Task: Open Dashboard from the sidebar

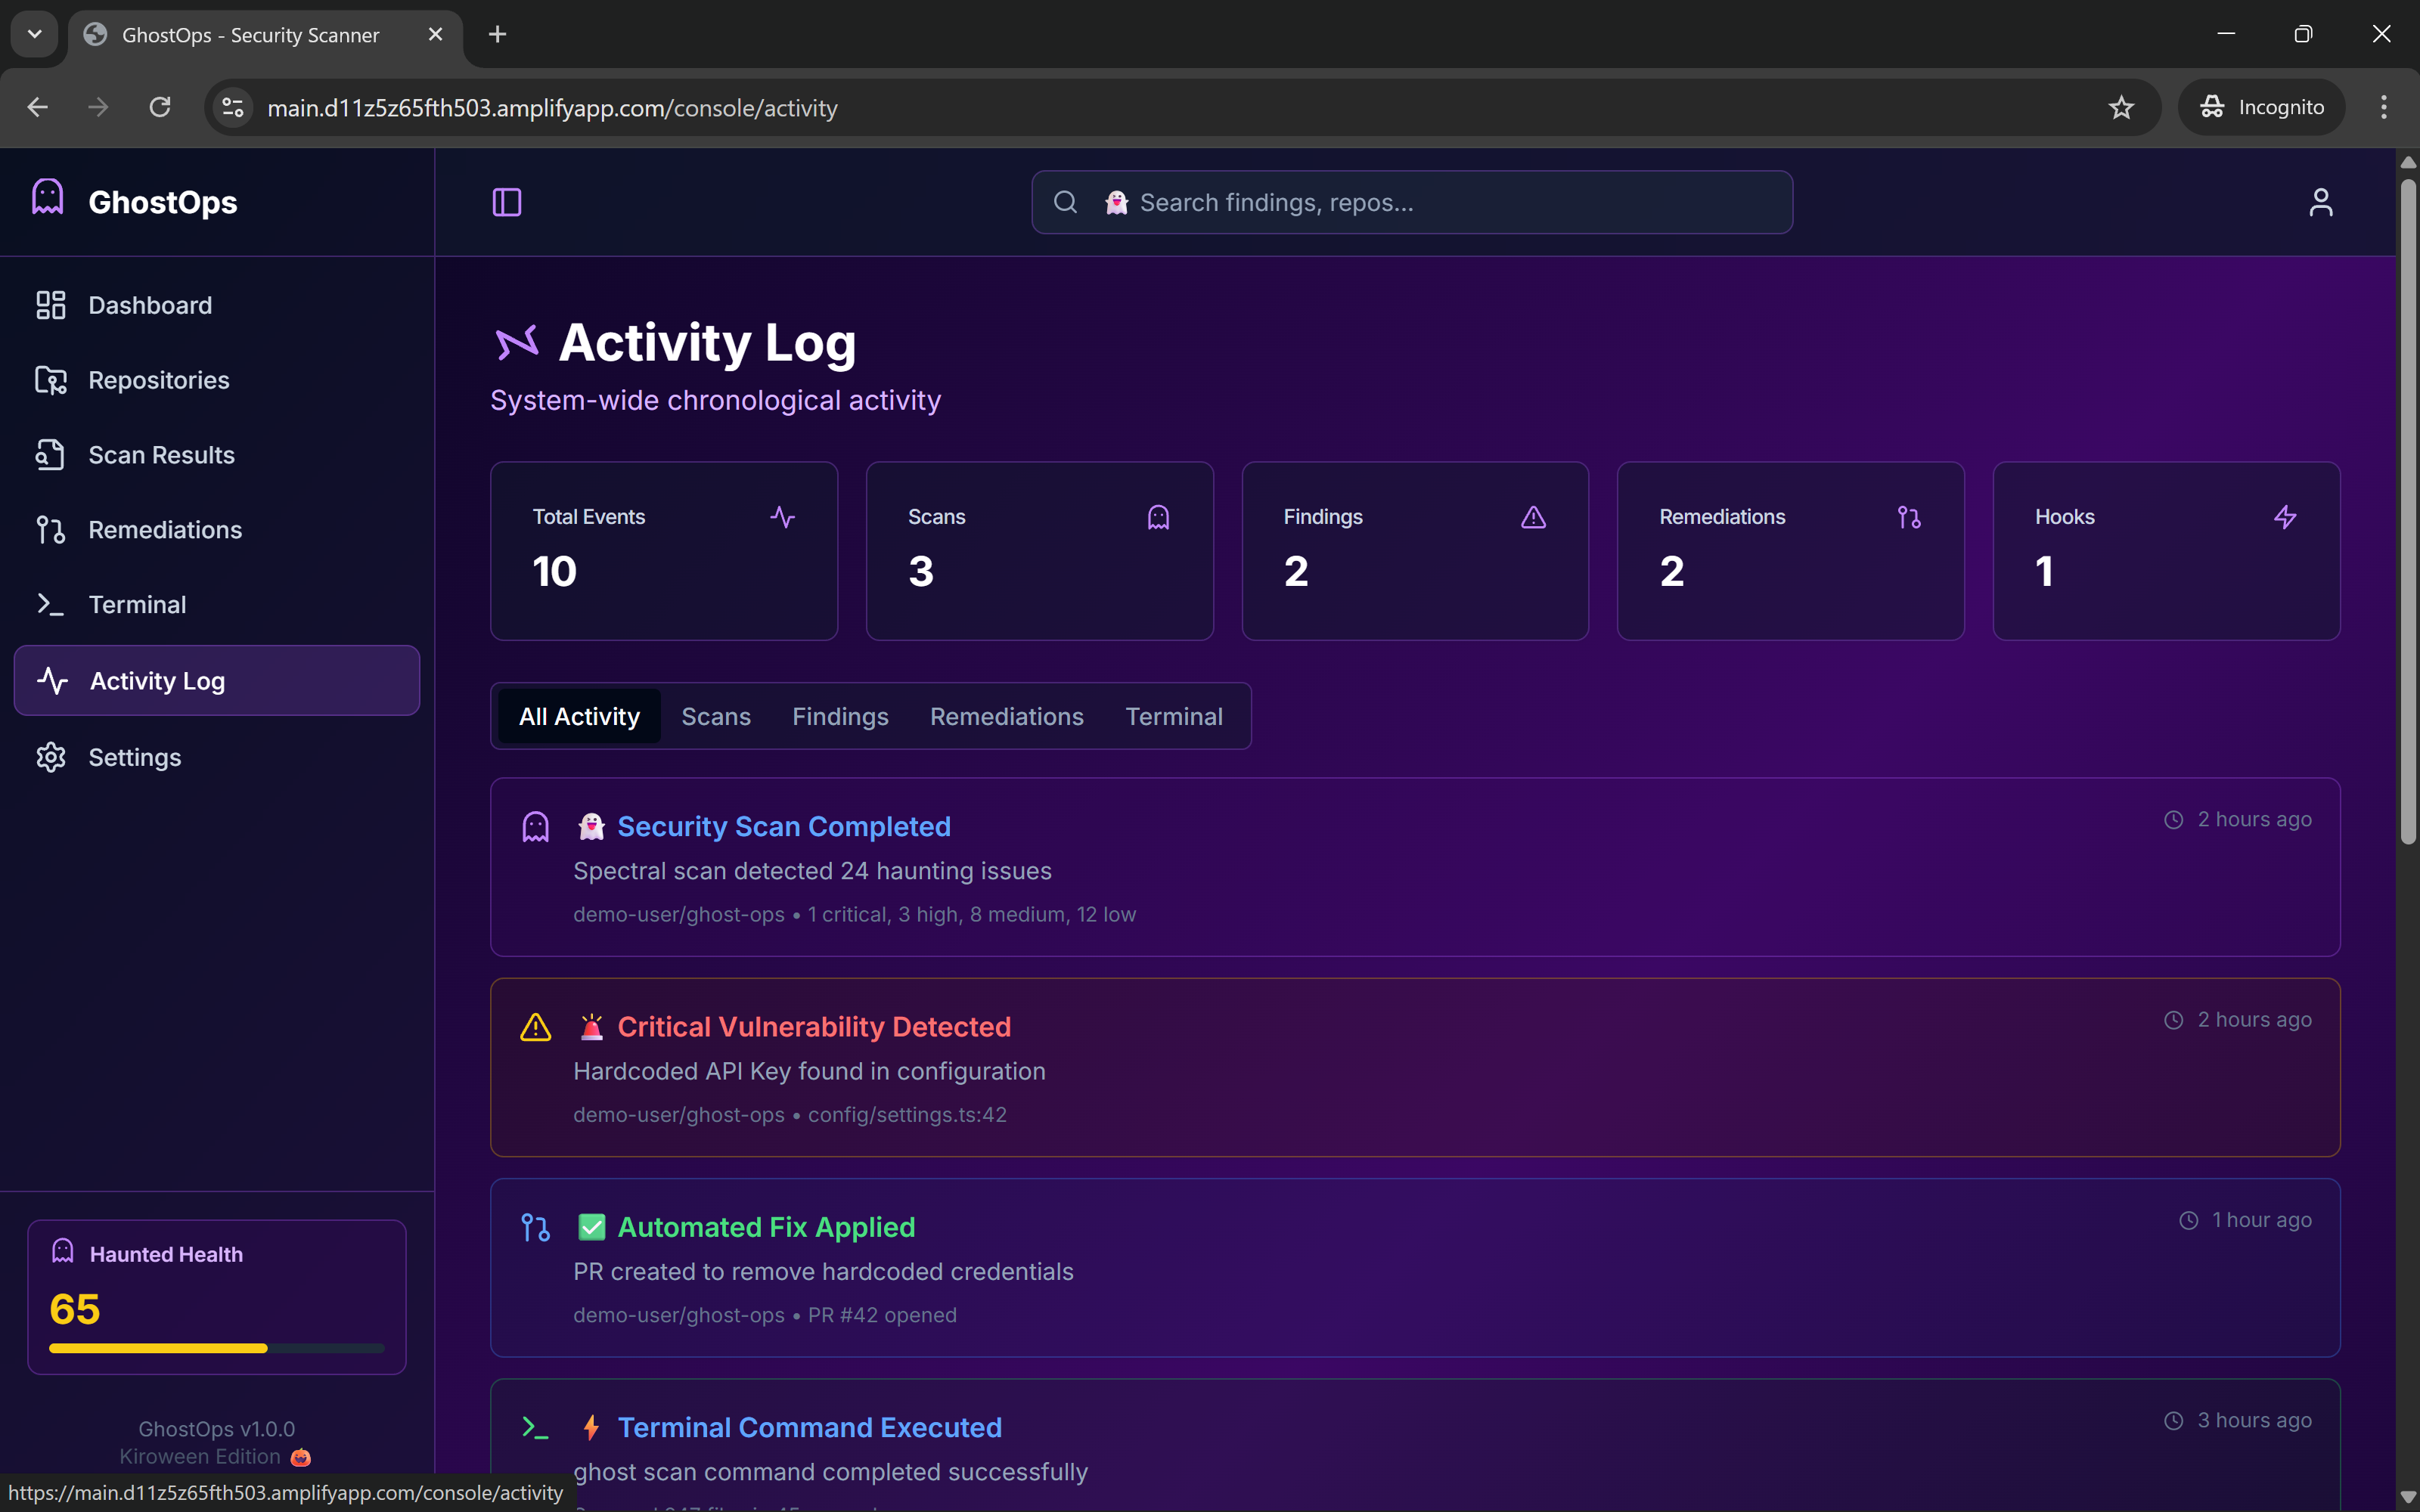Action: [x=150, y=305]
